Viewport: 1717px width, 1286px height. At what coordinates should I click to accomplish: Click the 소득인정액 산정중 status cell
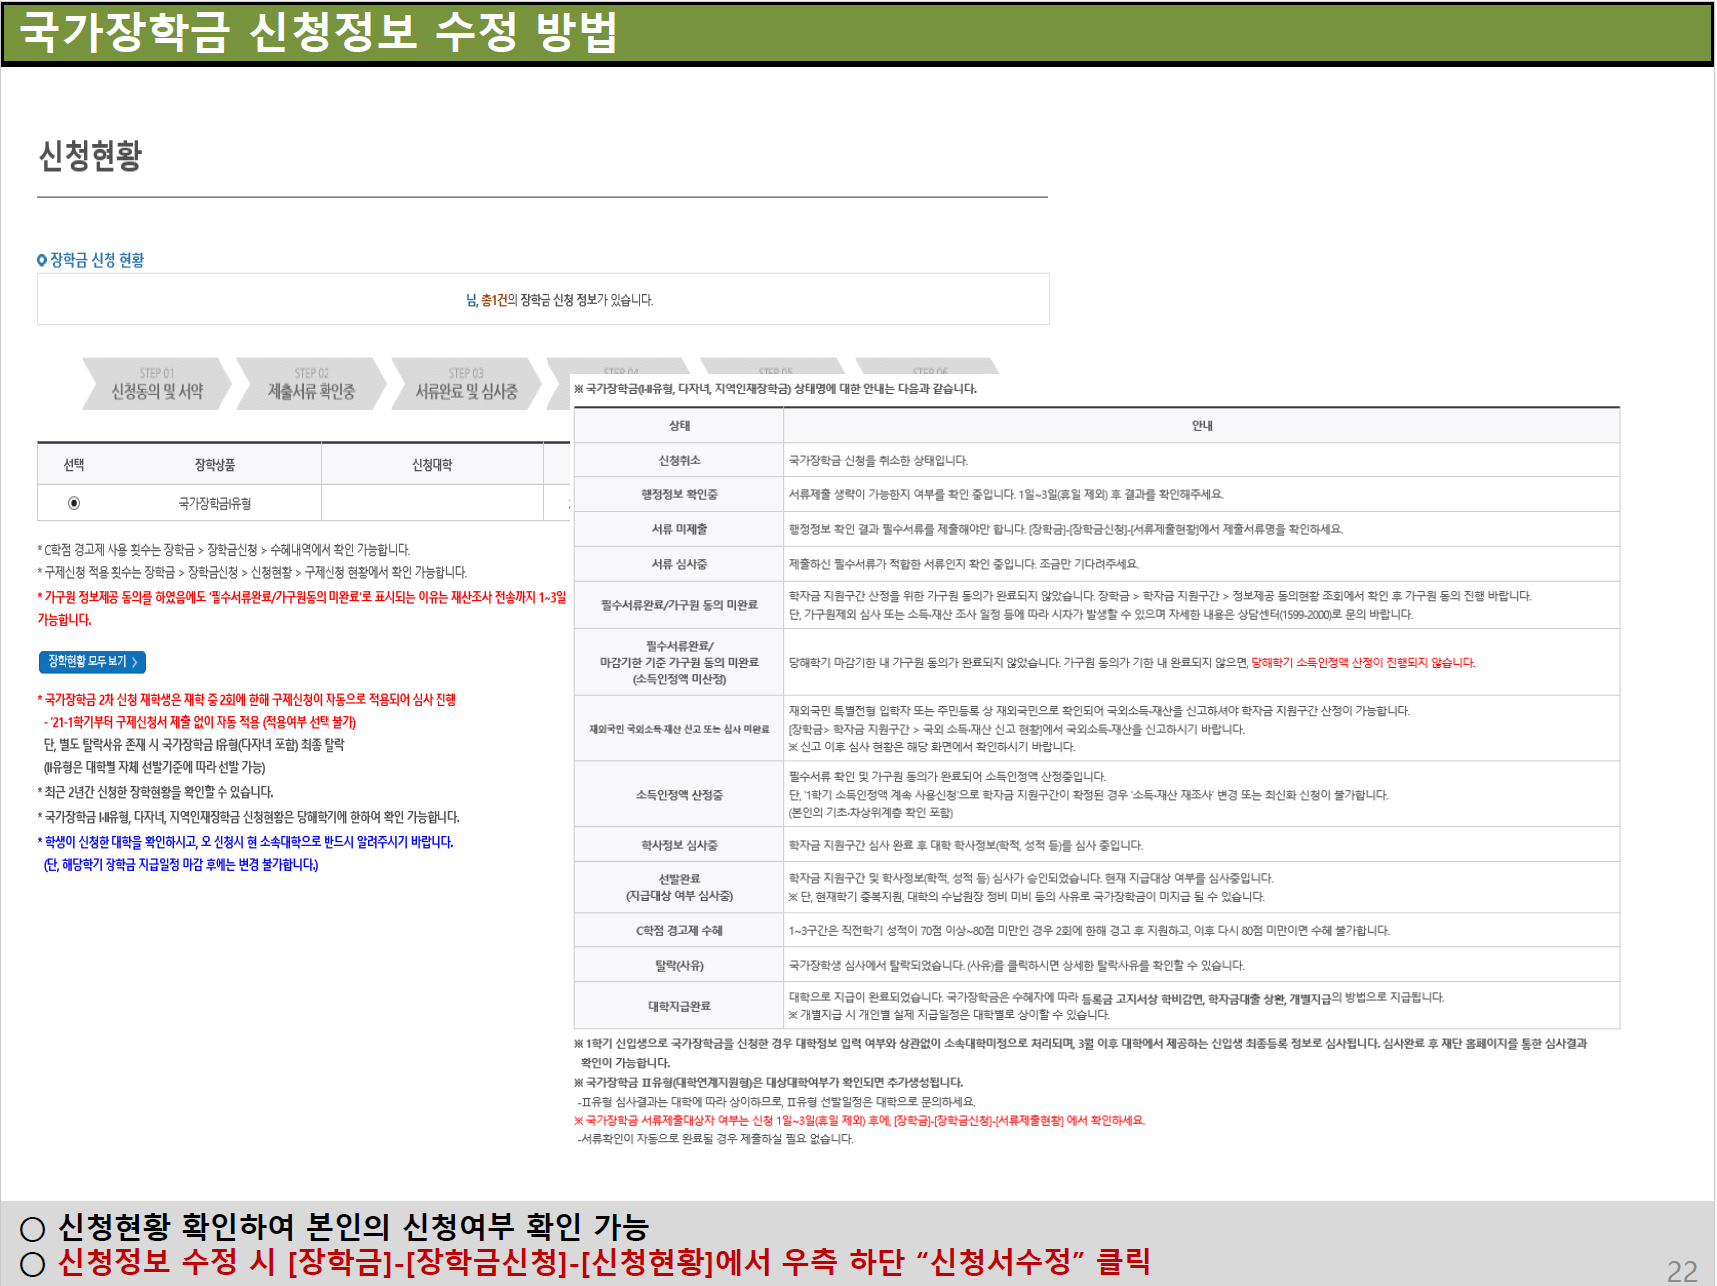tap(679, 795)
